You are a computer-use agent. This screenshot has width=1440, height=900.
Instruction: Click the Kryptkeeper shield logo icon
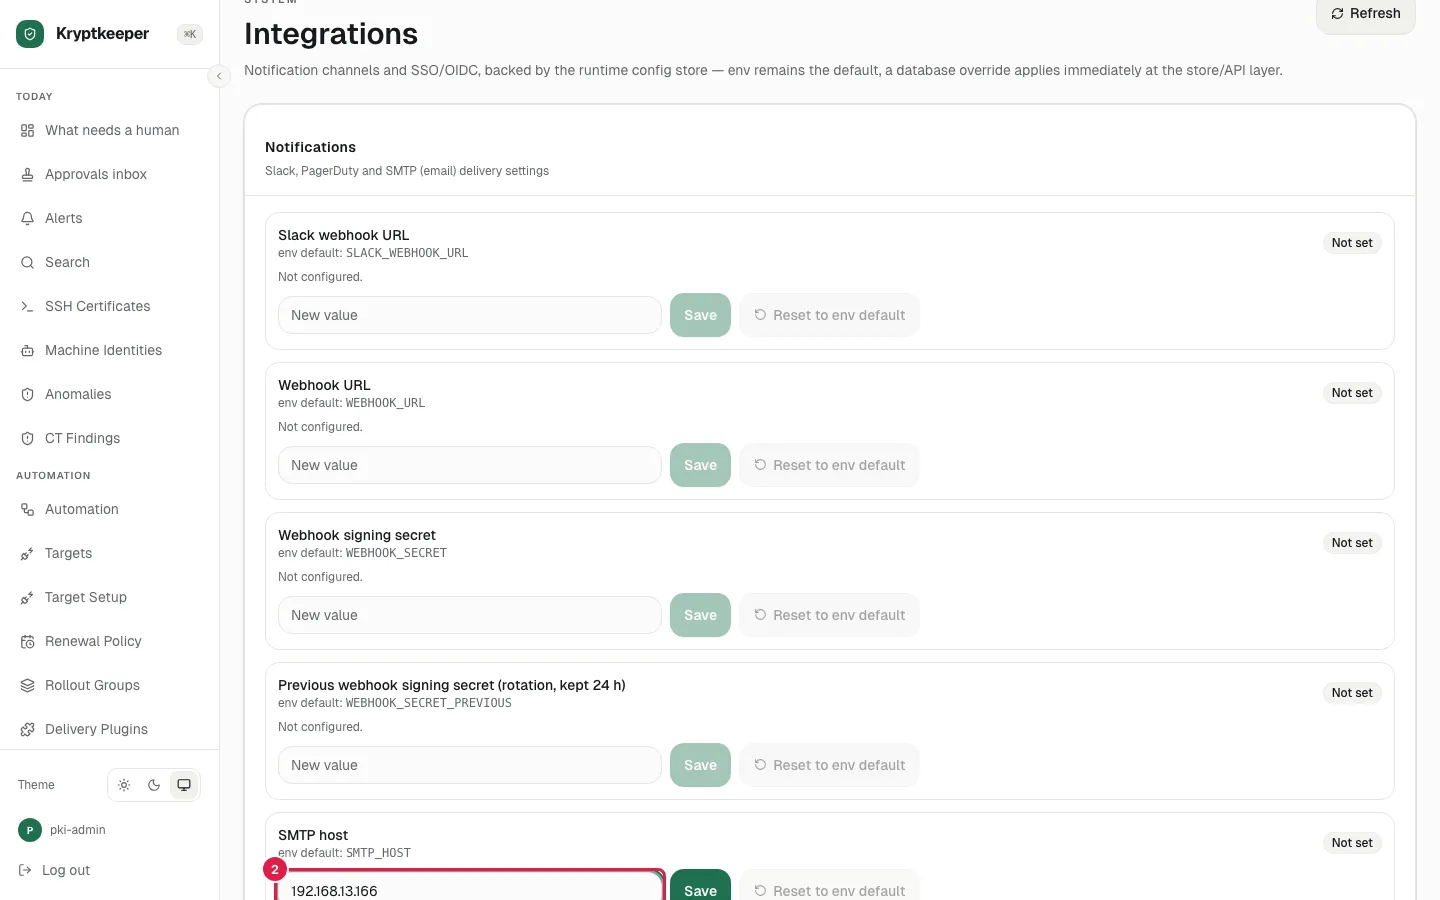30,34
